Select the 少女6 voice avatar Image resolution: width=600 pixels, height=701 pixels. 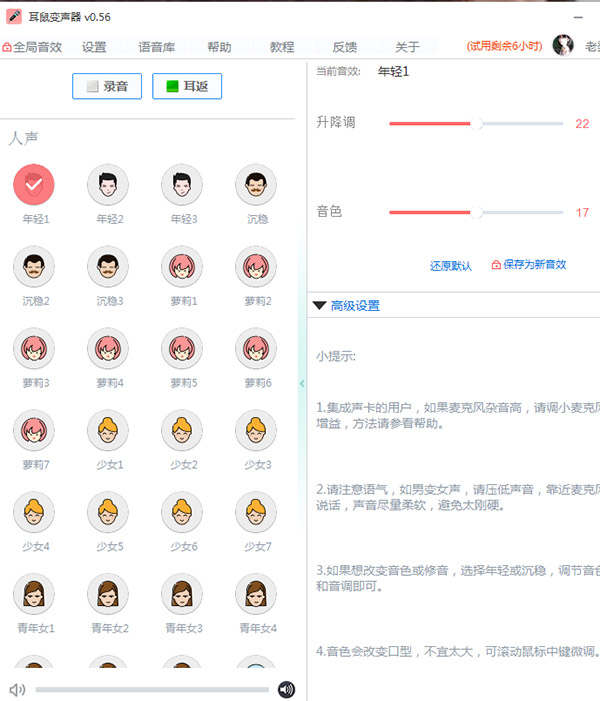[182, 512]
